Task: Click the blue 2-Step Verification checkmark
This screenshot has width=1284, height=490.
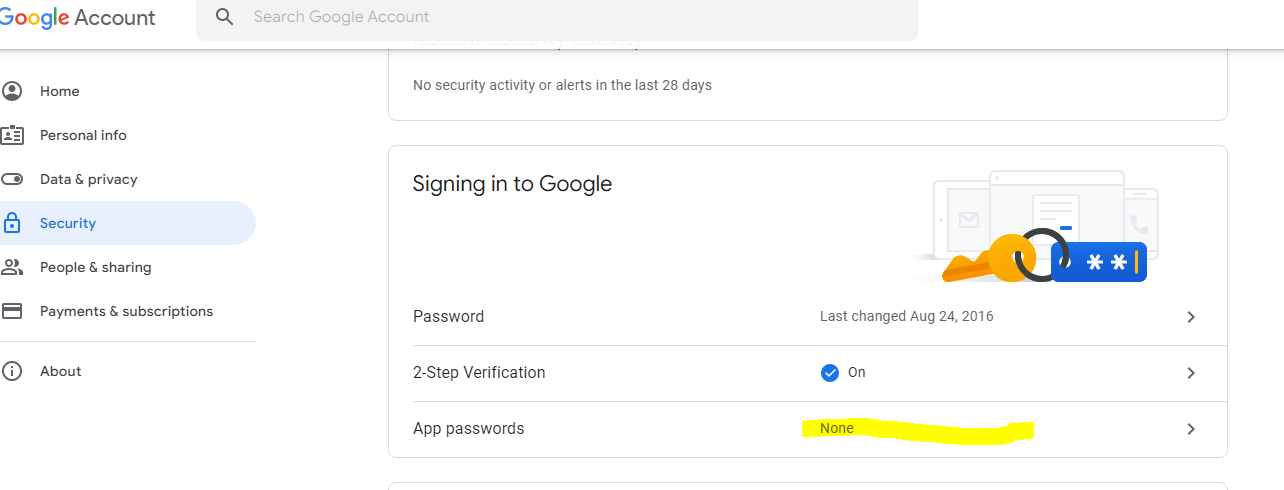Action: pyautogui.click(x=829, y=373)
